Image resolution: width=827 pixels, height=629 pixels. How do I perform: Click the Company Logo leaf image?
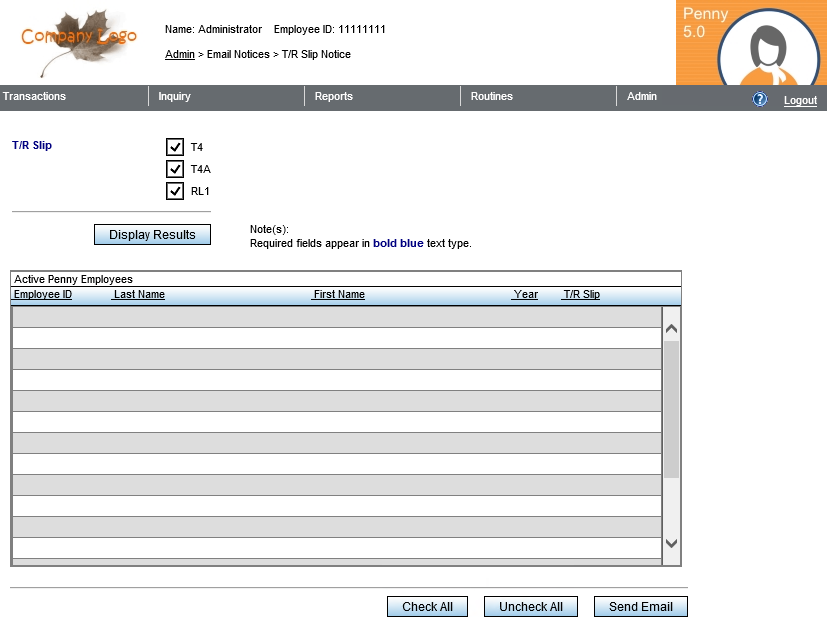click(79, 41)
